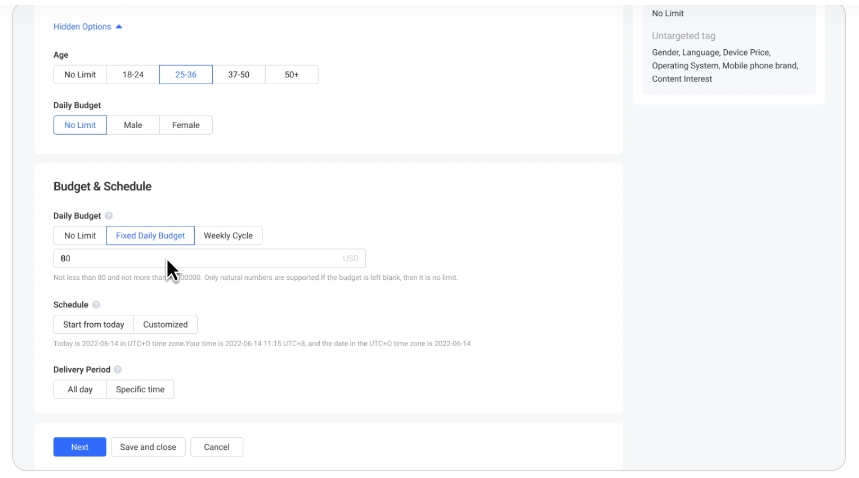Click Save and close button

pos(148,447)
